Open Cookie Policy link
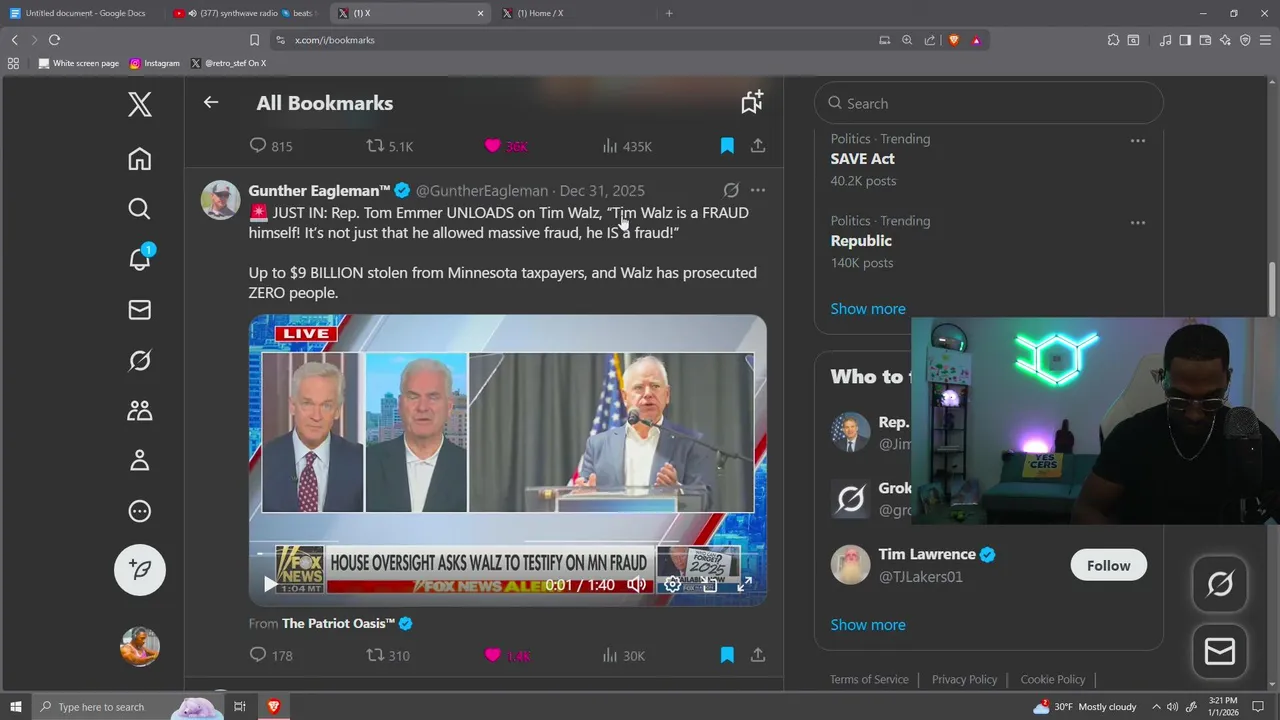This screenshot has height=720, width=1280. pos(1053,679)
